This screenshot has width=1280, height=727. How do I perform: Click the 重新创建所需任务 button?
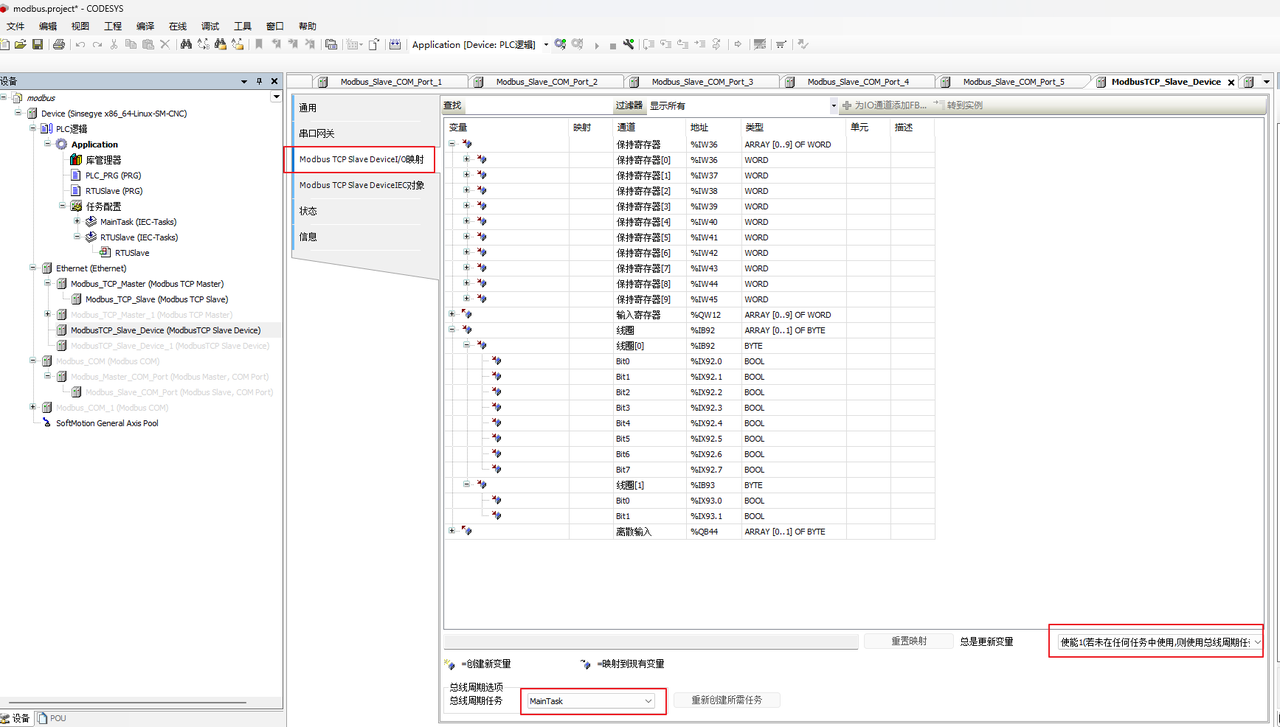[726, 700]
